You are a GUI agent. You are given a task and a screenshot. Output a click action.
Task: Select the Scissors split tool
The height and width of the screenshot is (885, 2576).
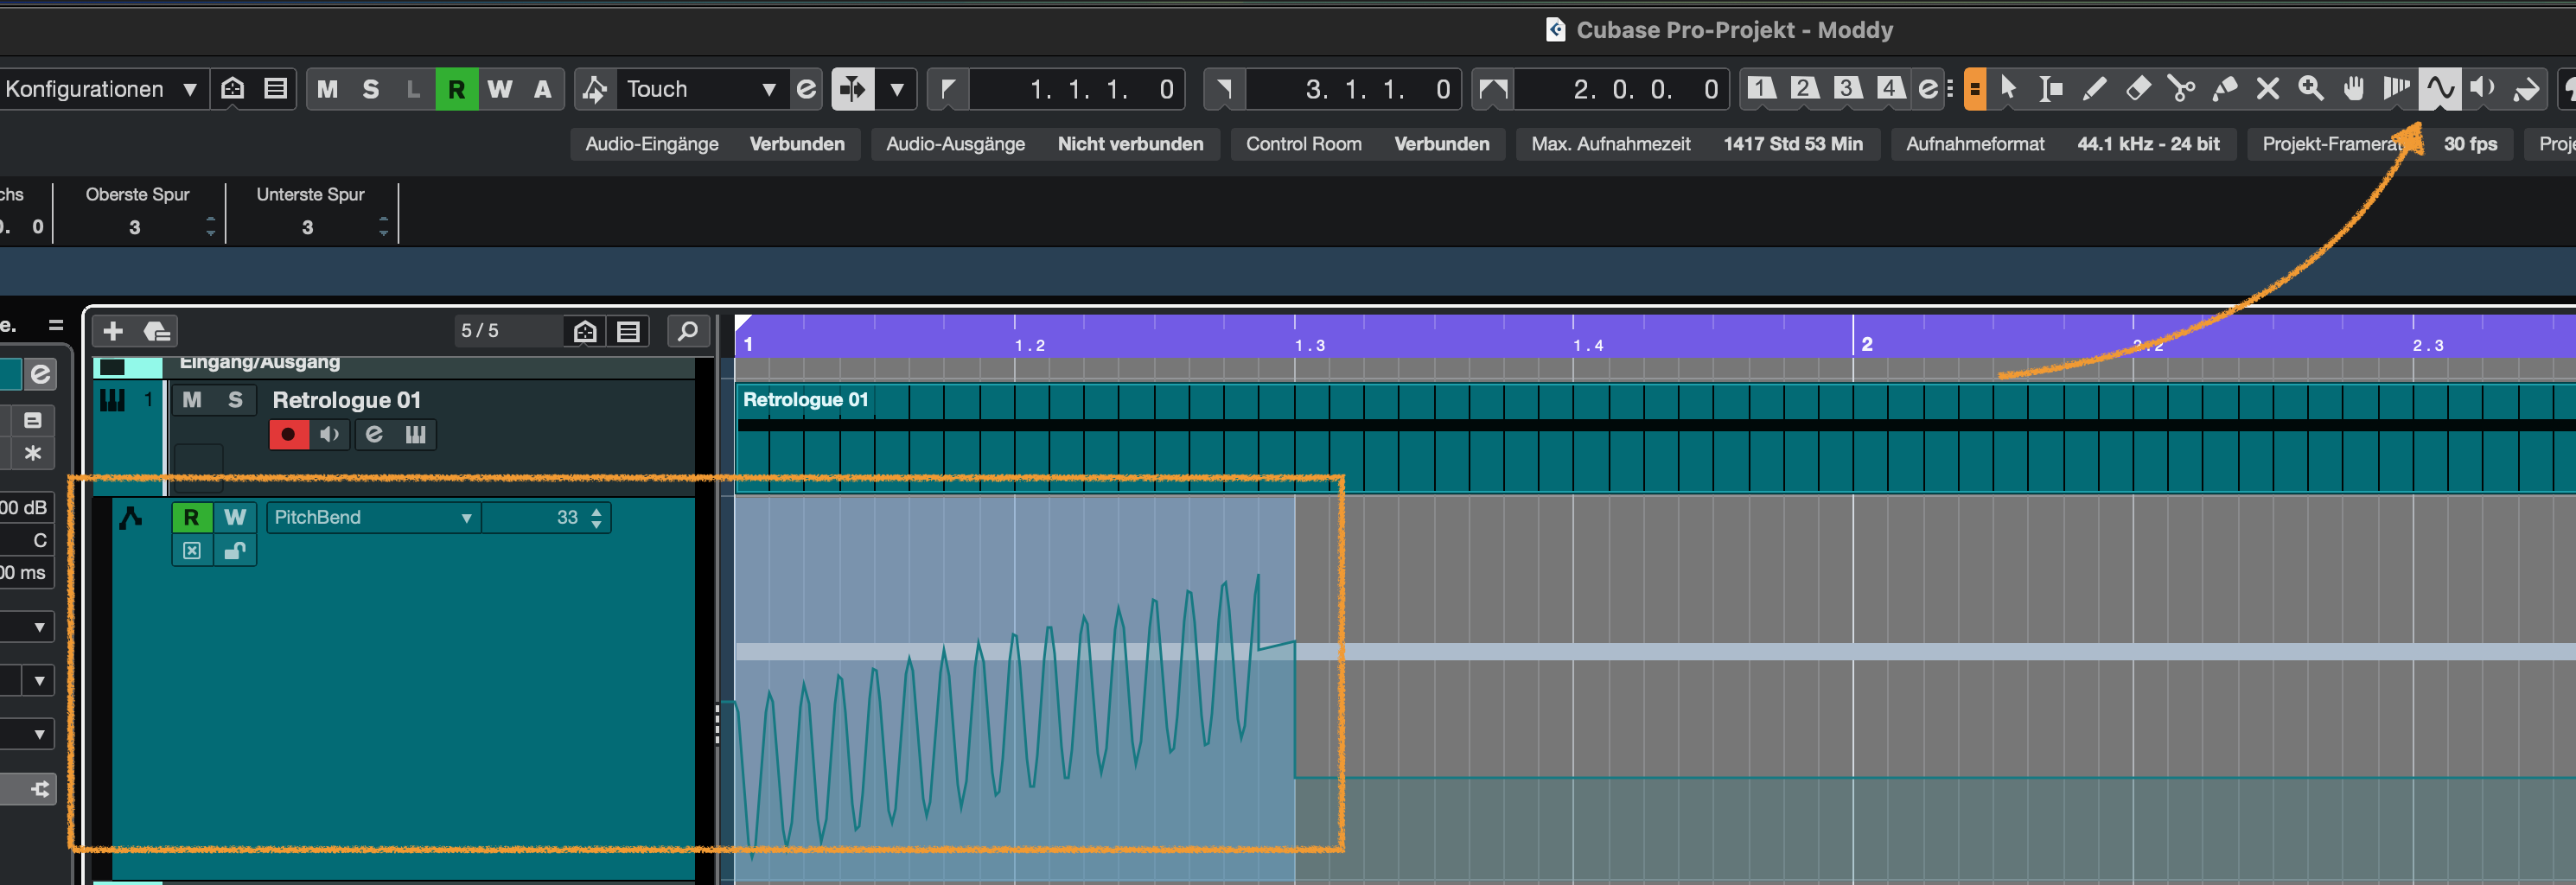point(2181,89)
